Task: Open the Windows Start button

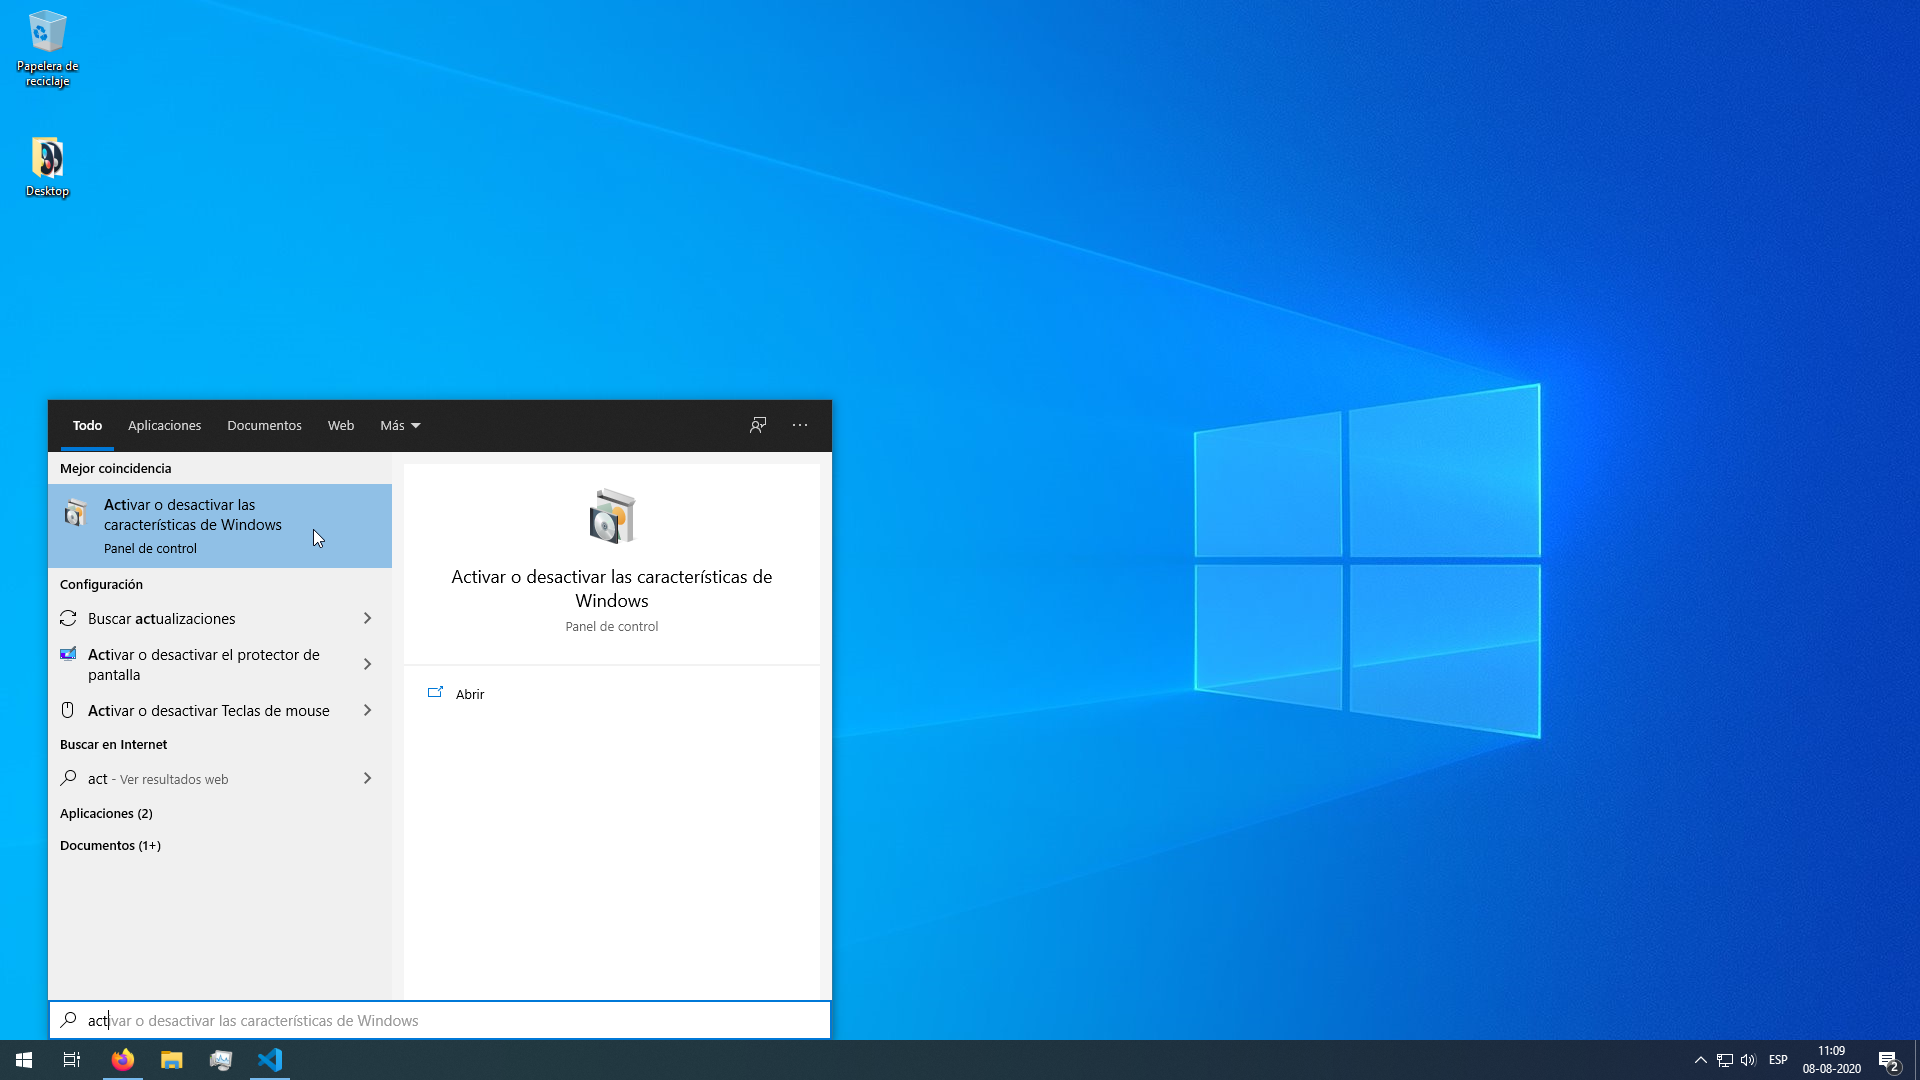Action: (24, 1060)
